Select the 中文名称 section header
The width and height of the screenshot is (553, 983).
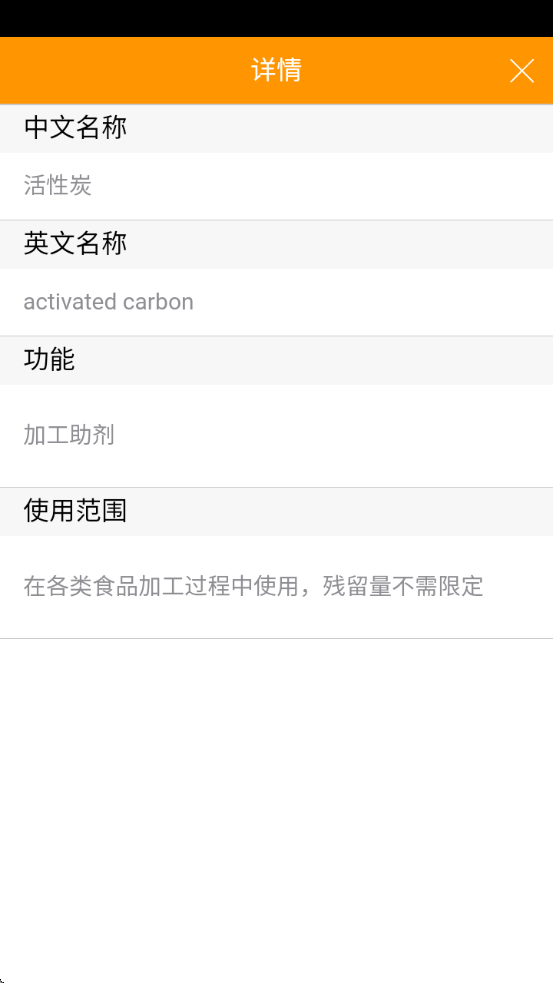(276, 128)
